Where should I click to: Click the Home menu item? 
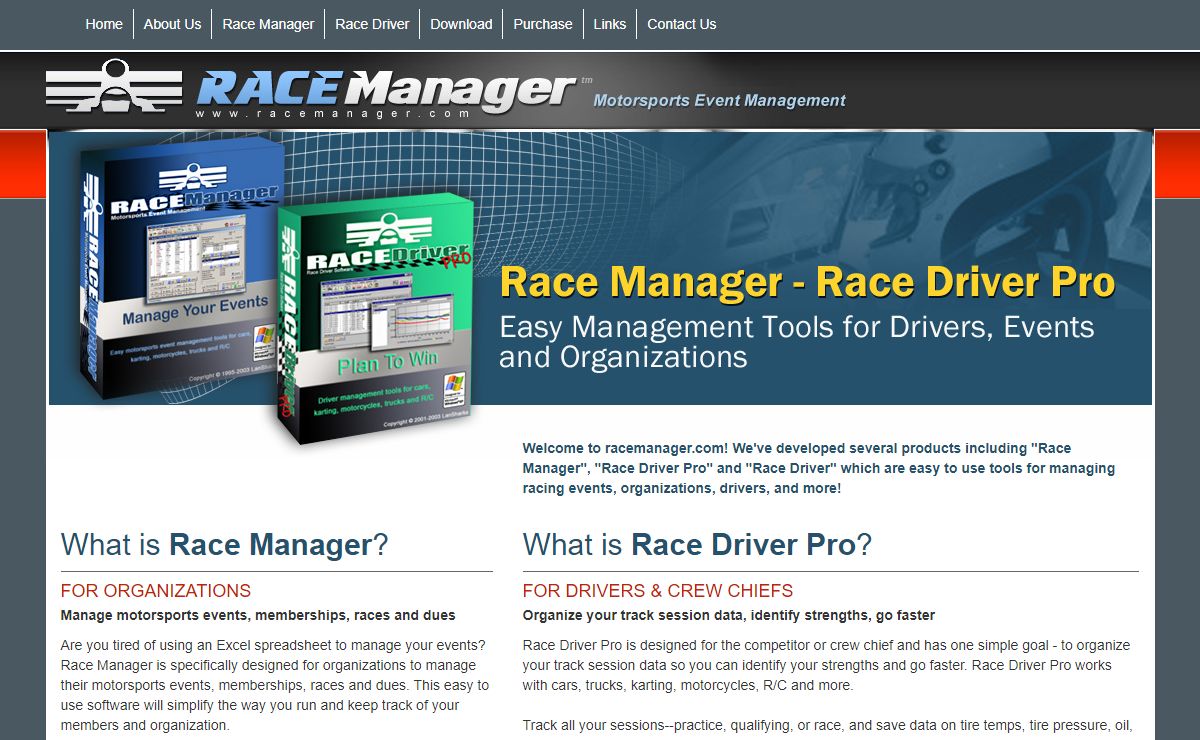click(x=104, y=24)
